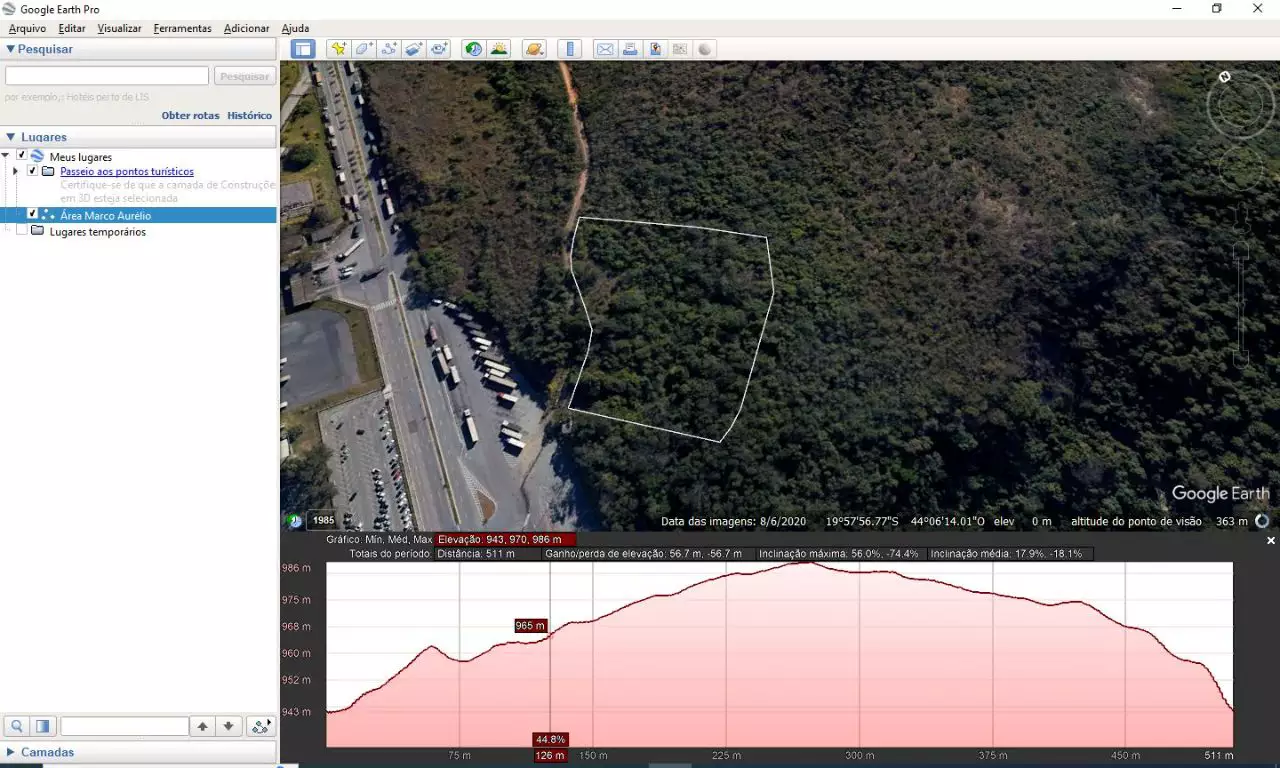
Task: Click the Email envelope icon
Action: 605,49
